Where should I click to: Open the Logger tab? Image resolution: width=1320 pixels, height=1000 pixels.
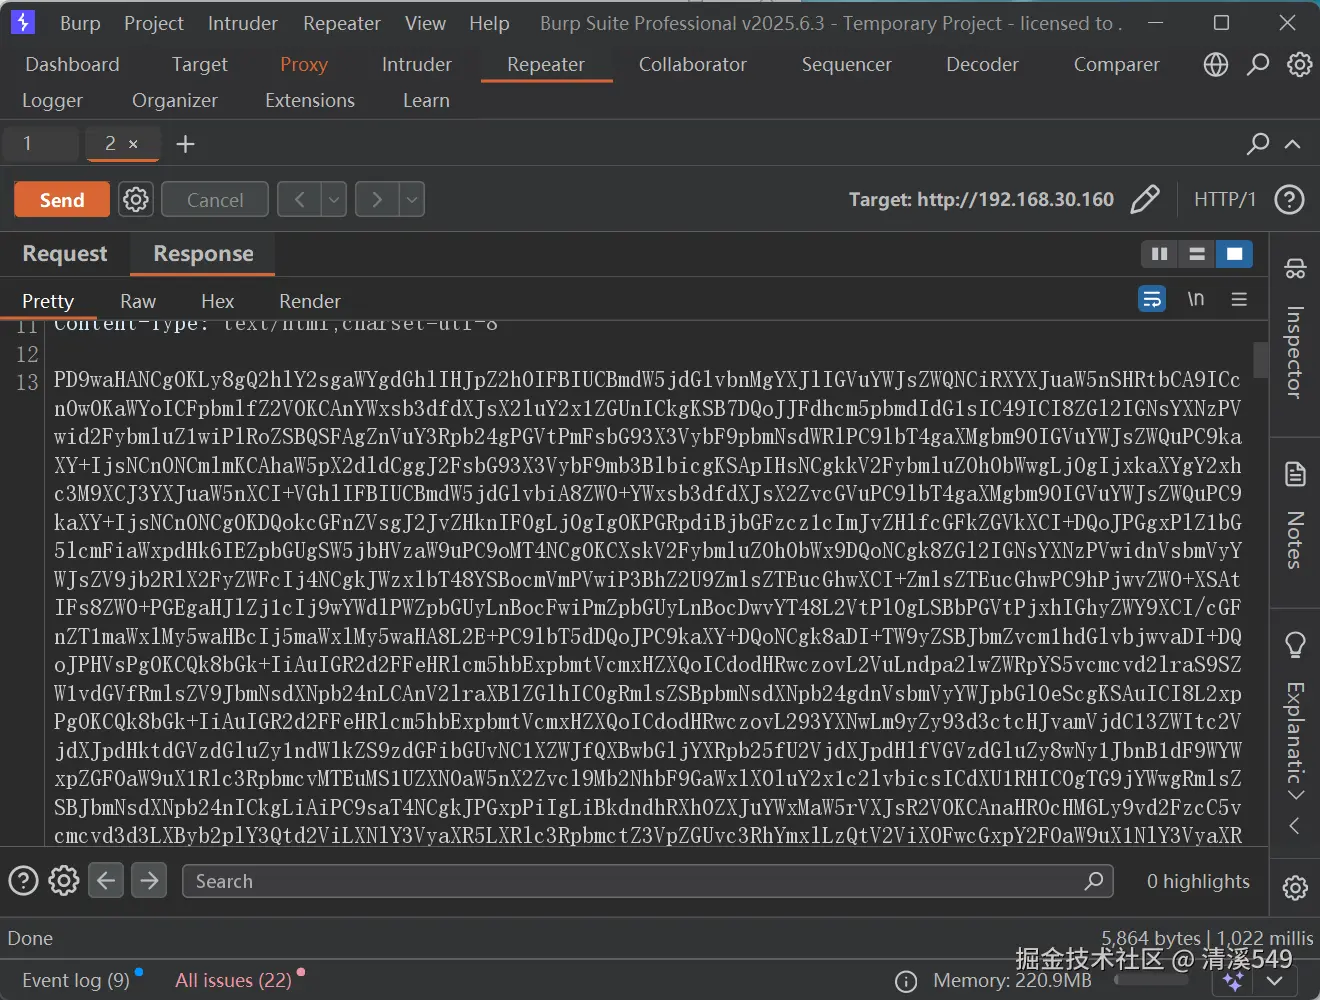(53, 100)
